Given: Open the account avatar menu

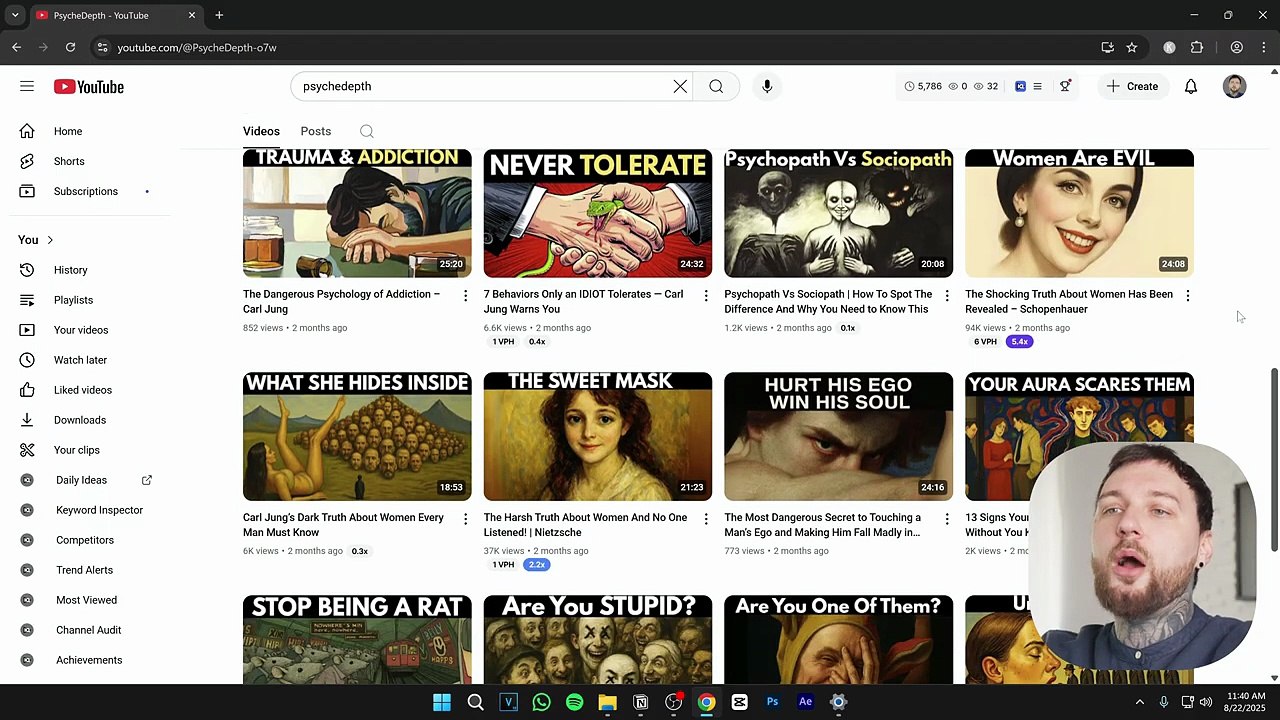Looking at the screenshot, I should tap(1235, 86).
